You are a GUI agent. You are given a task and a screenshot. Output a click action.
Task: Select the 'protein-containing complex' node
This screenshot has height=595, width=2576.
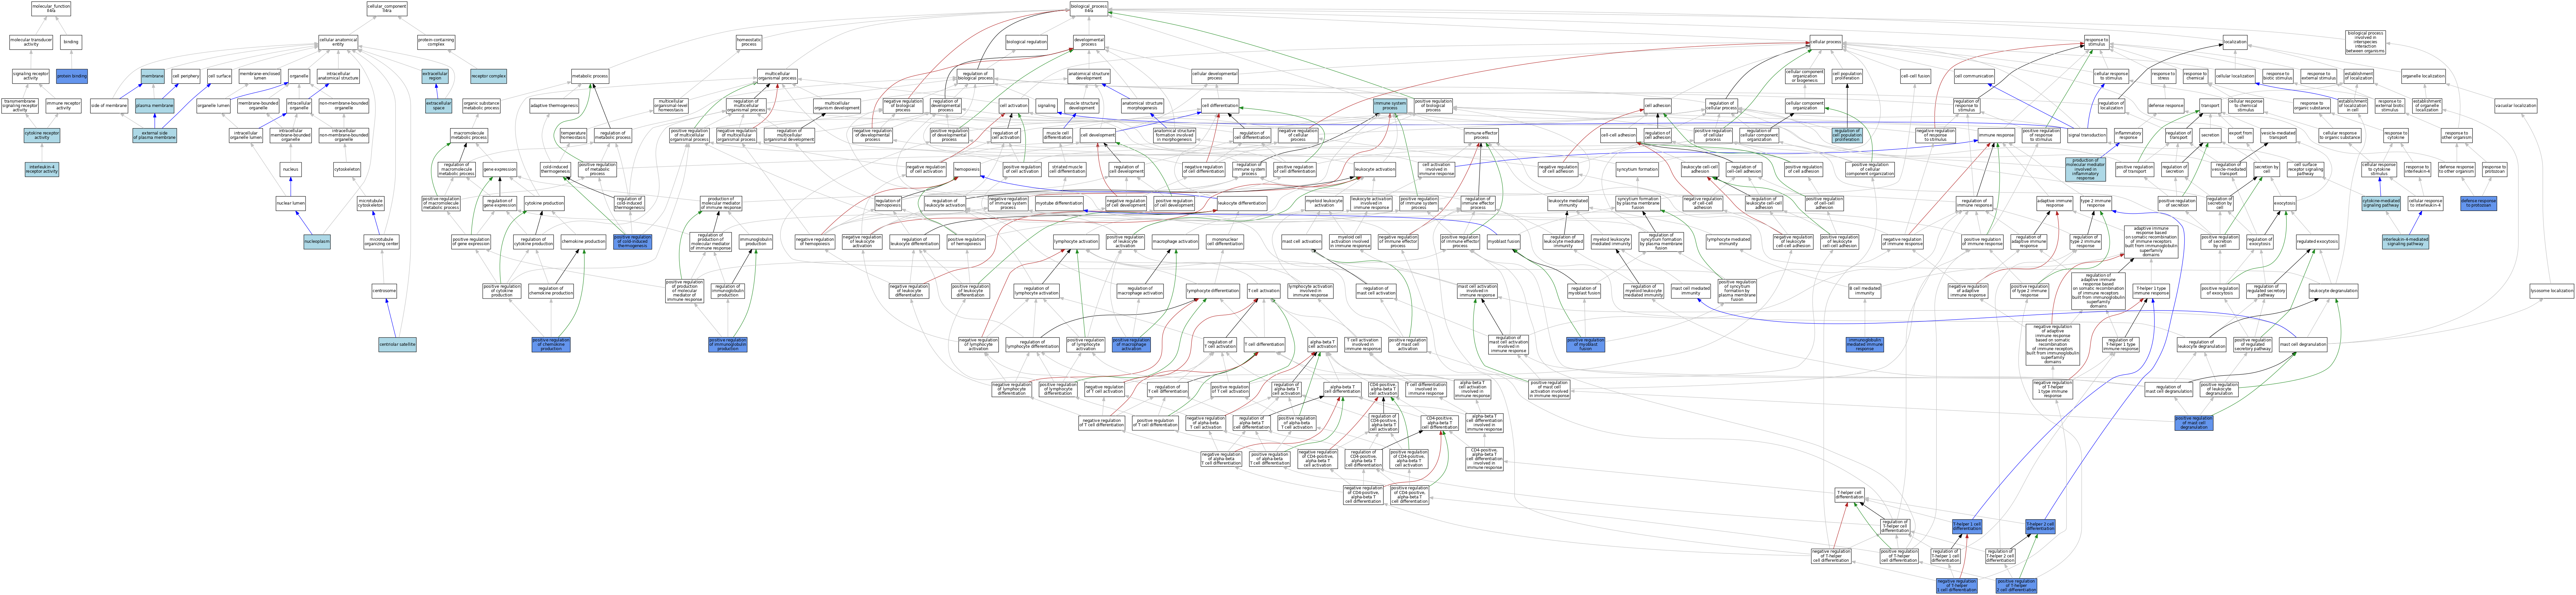coord(436,42)
